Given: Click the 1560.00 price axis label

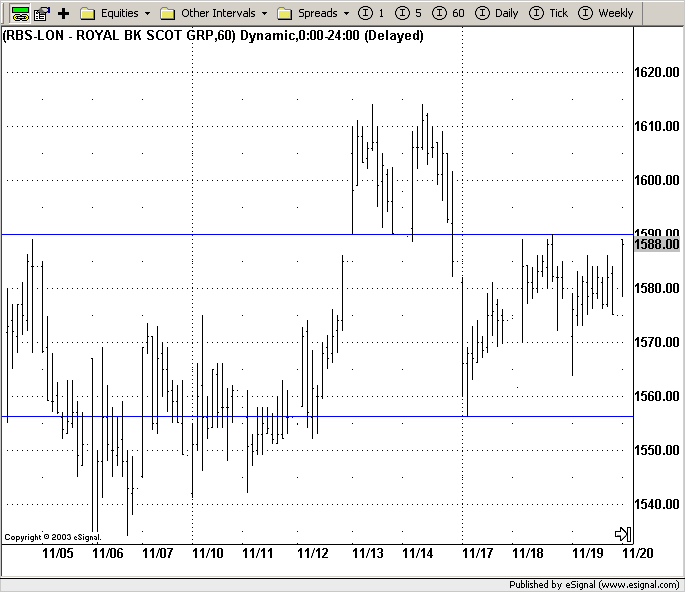Looking at the screenshot, I should pyautogui.click(x=657, y=396).
